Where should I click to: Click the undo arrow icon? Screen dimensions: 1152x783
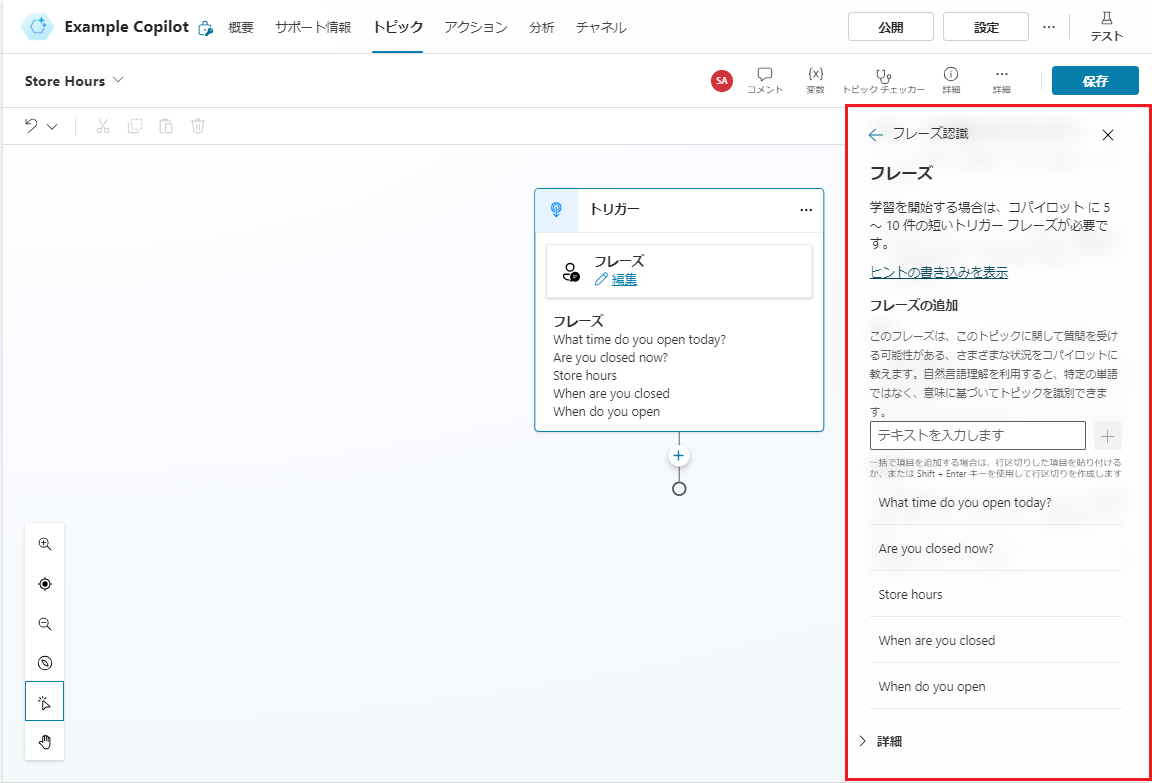[x=31, y=126]
